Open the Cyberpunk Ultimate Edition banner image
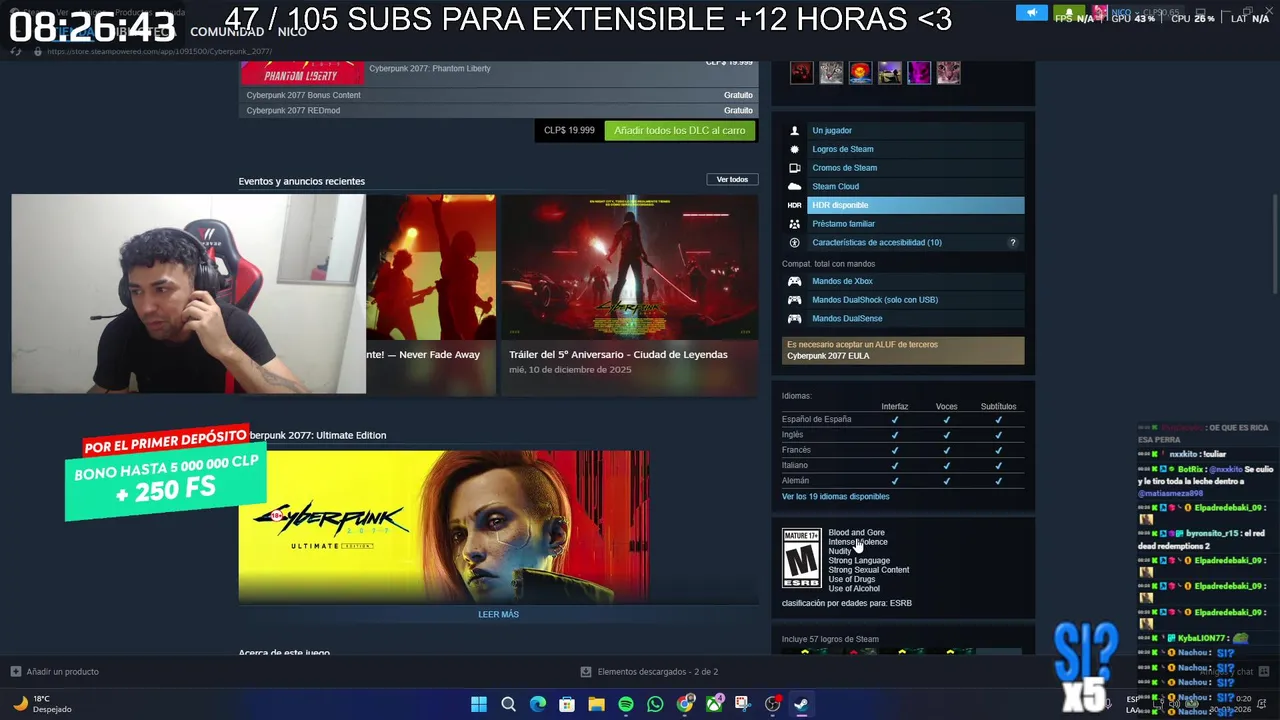1280x720 pixels. coord(443,526)
